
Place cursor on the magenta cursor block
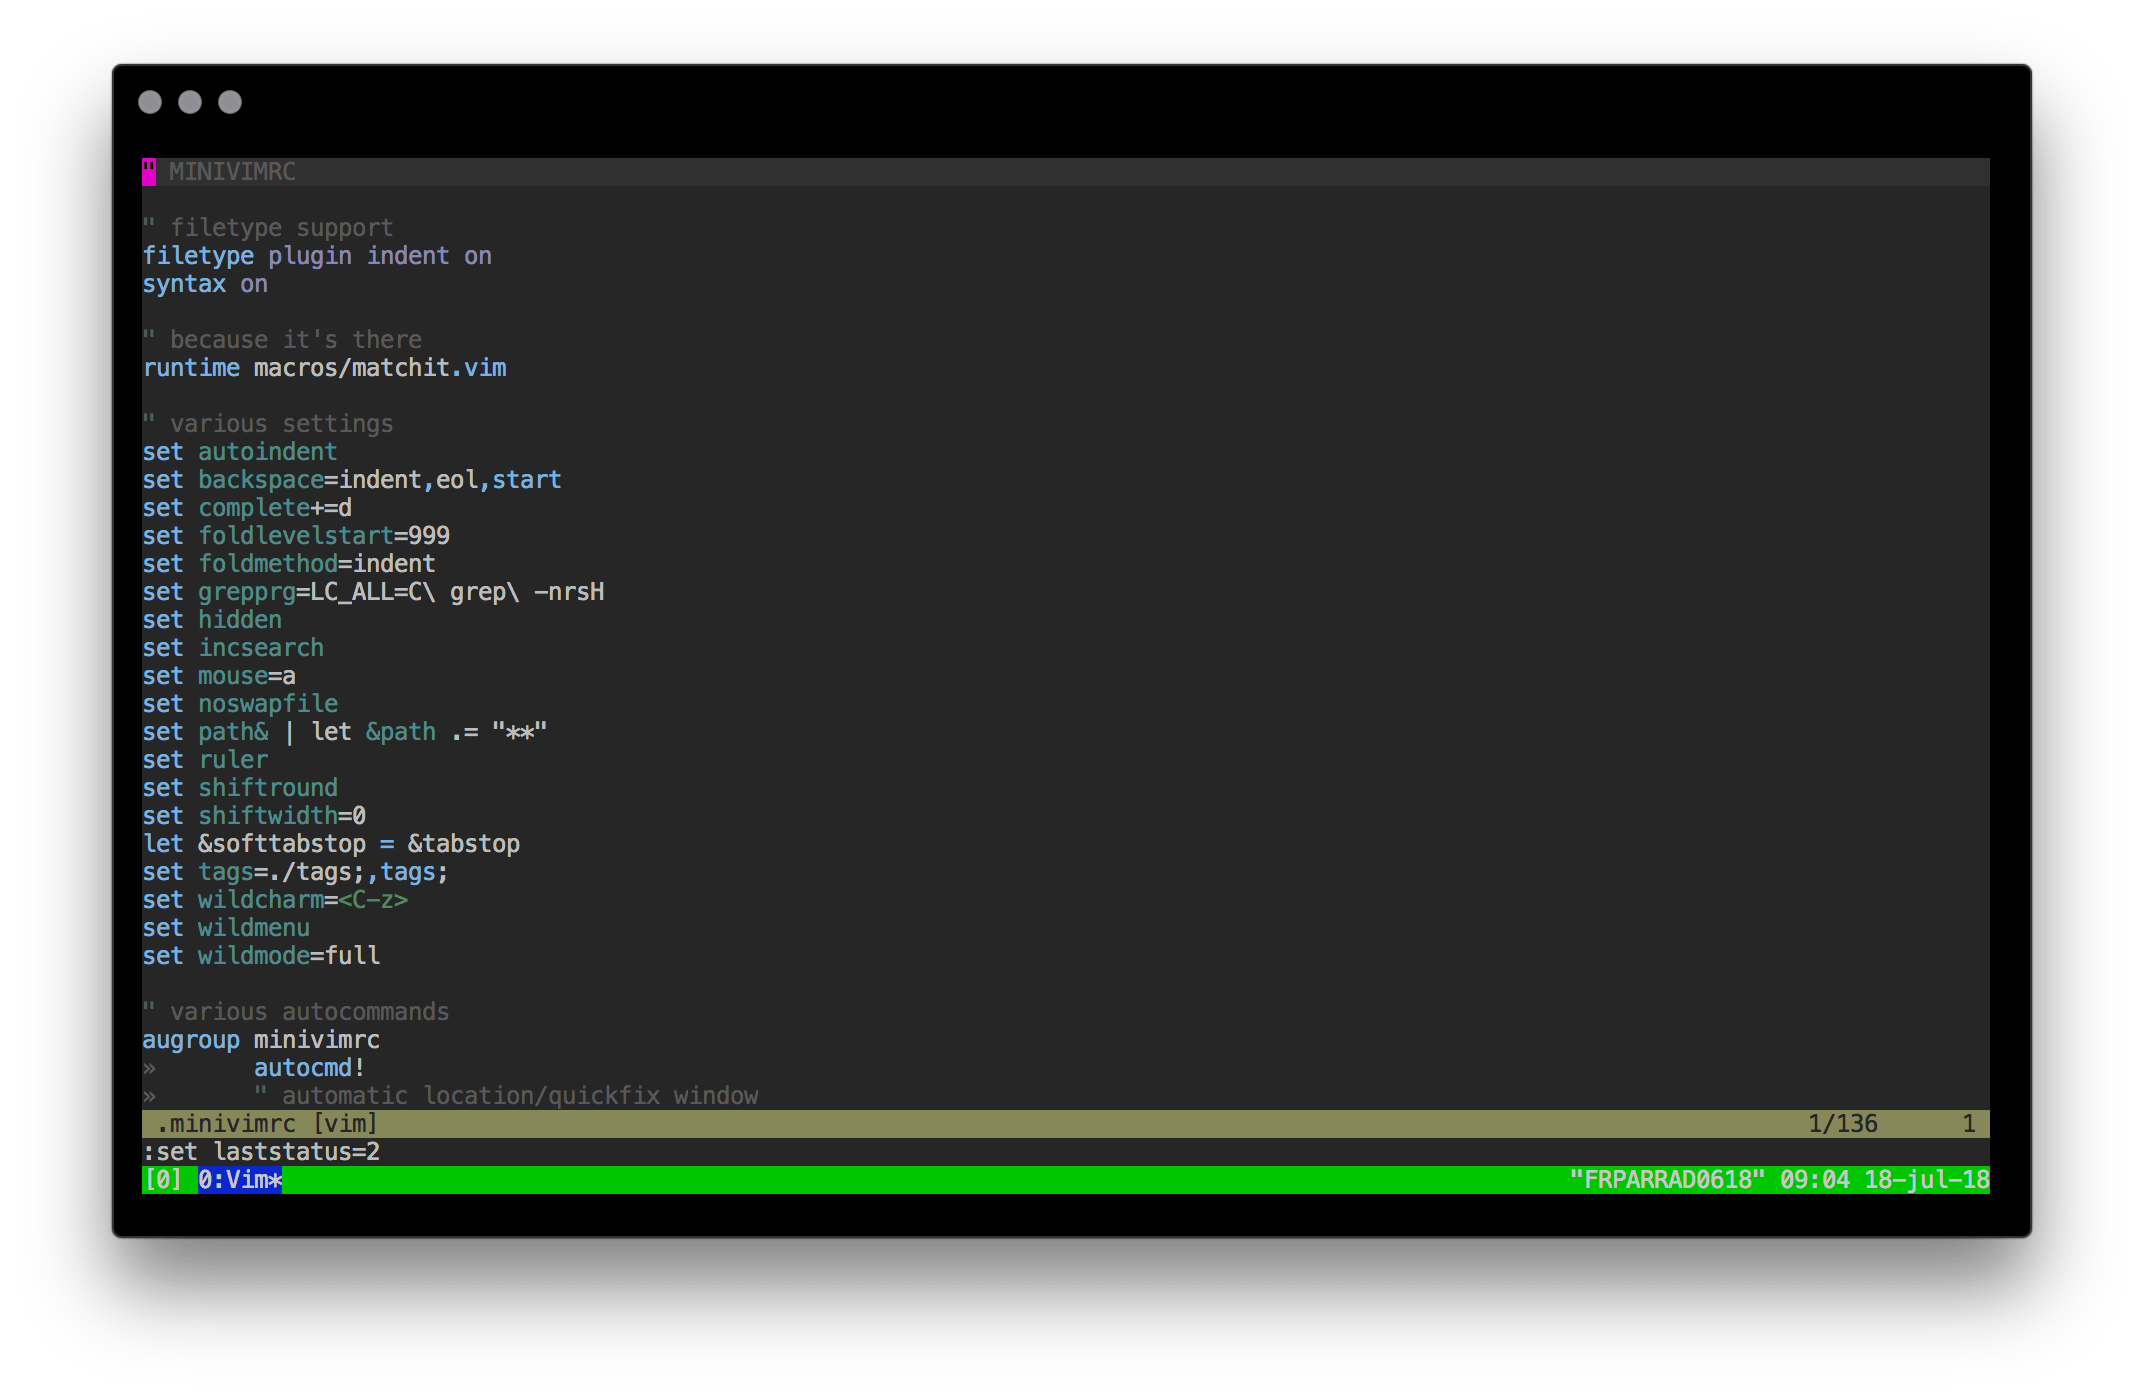149,172
